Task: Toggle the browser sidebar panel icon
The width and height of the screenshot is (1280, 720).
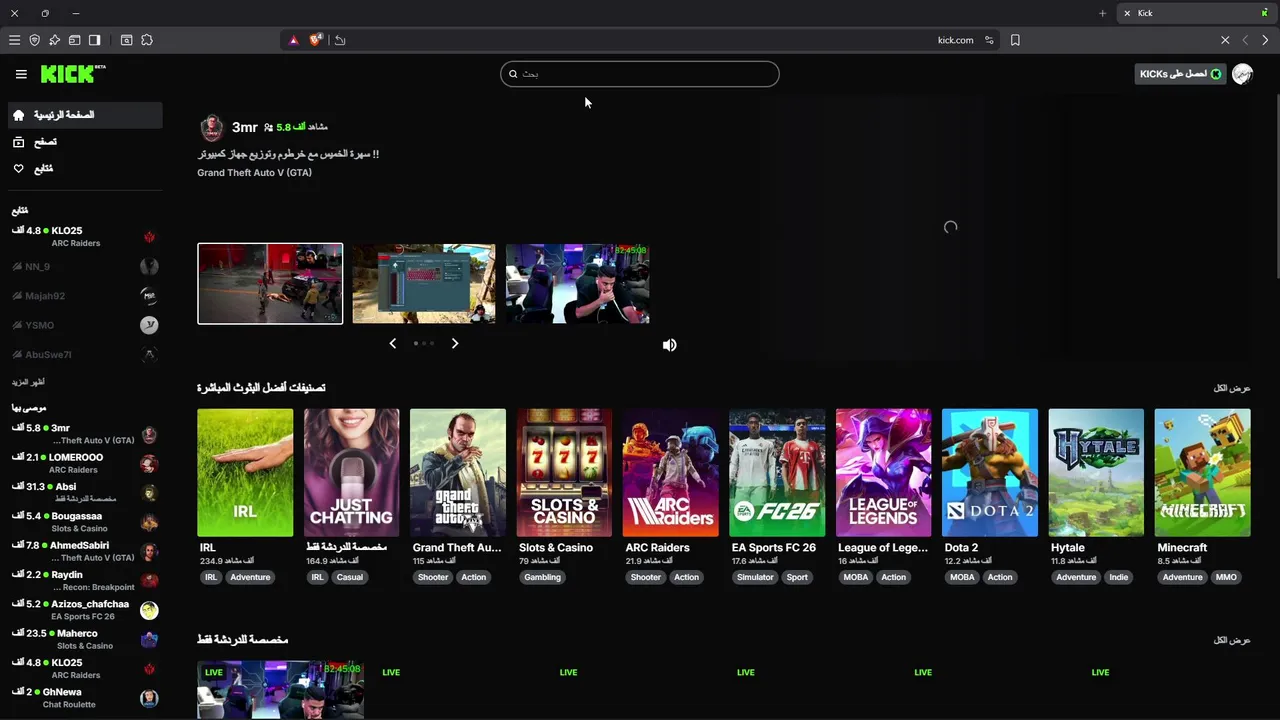Action: tap(95, 40)
